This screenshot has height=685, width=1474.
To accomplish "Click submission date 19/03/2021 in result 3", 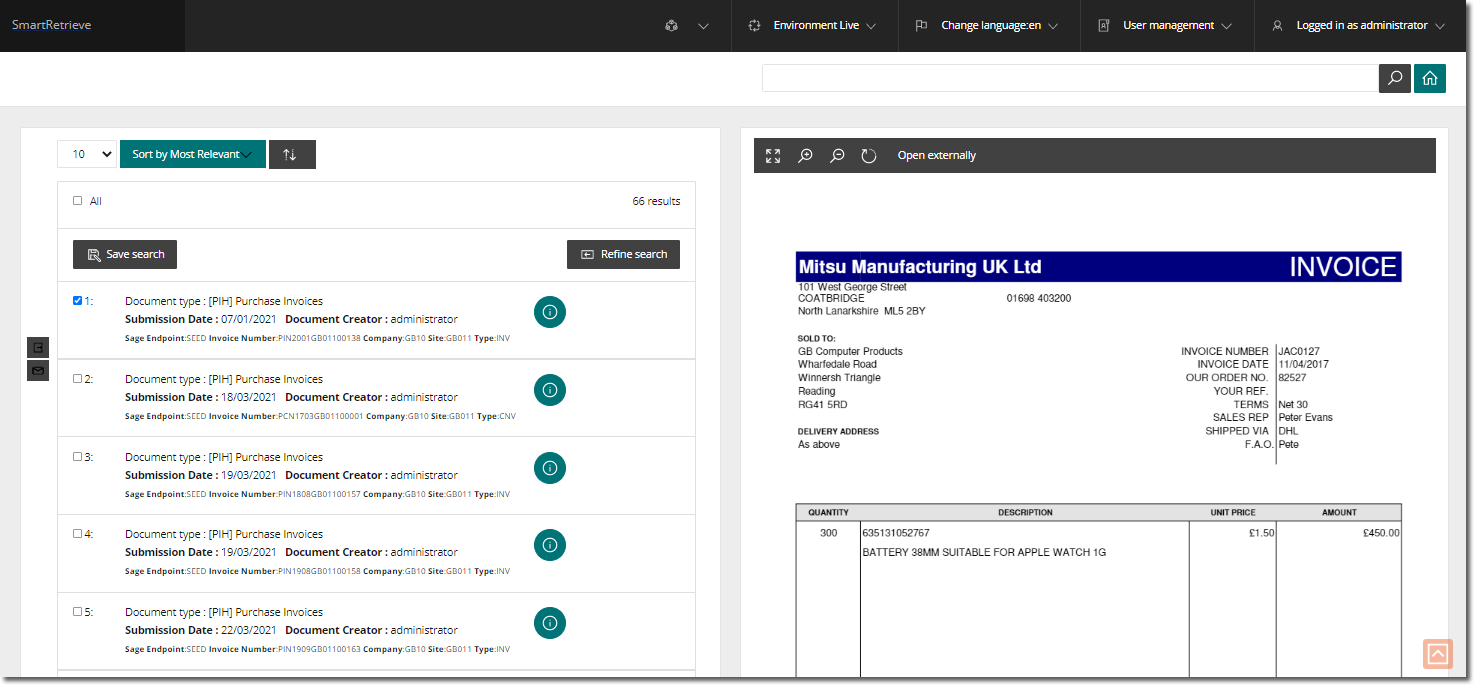I will (x=248, y=475).
